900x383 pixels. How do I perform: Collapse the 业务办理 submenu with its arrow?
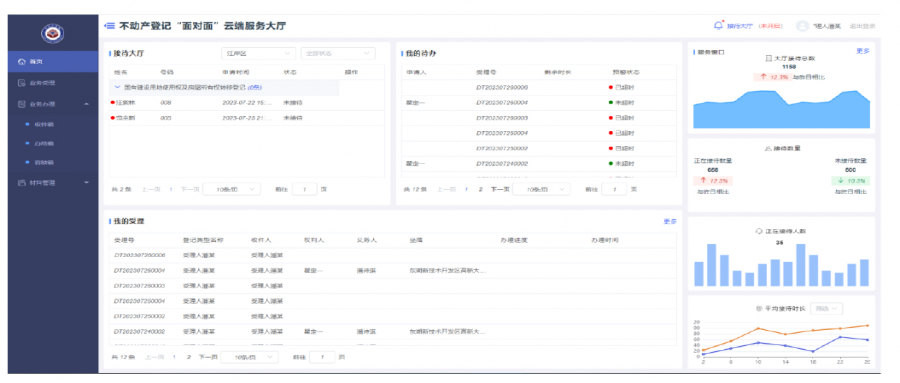tap(86, 105)
